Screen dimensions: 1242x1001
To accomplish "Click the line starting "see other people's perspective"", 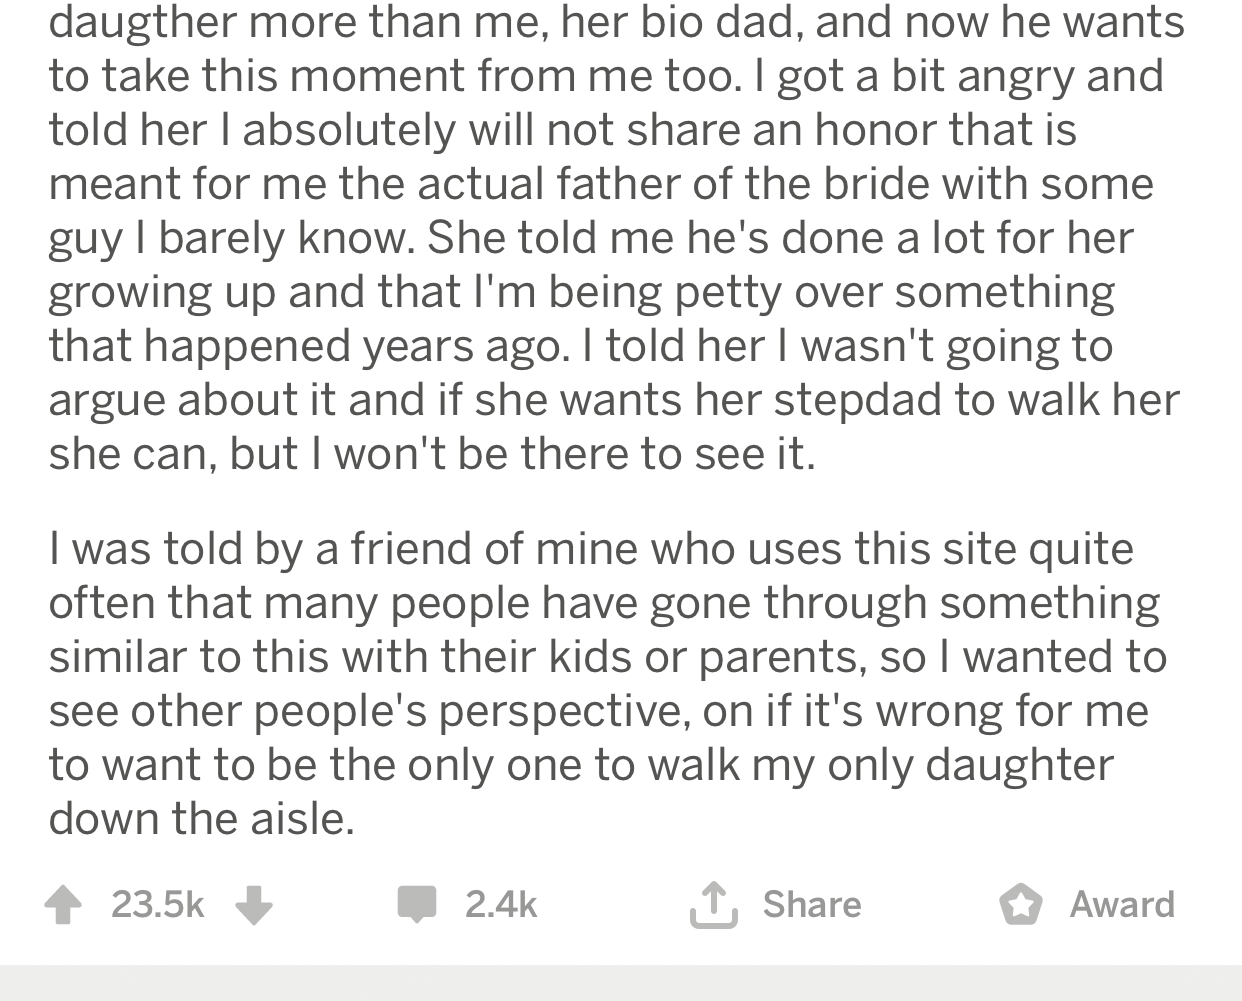I will [x=599, y=710].
